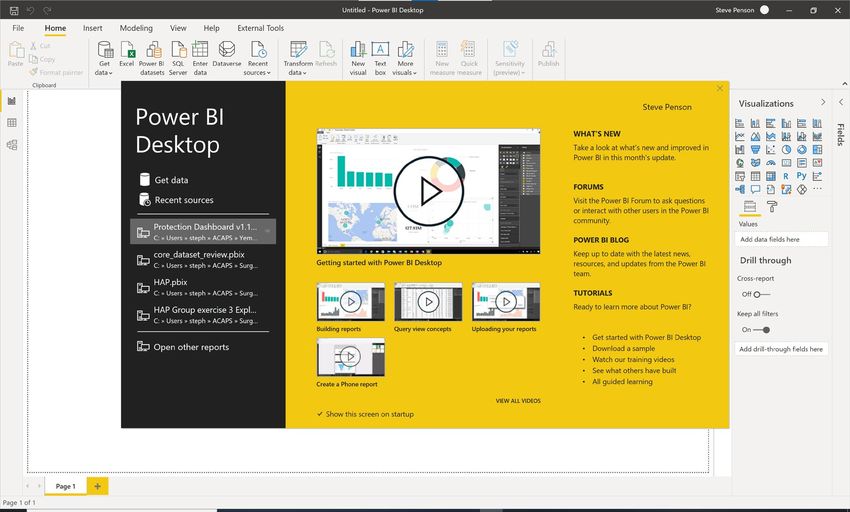Toggle Cross-report drill through switch

tap(761, 295)
